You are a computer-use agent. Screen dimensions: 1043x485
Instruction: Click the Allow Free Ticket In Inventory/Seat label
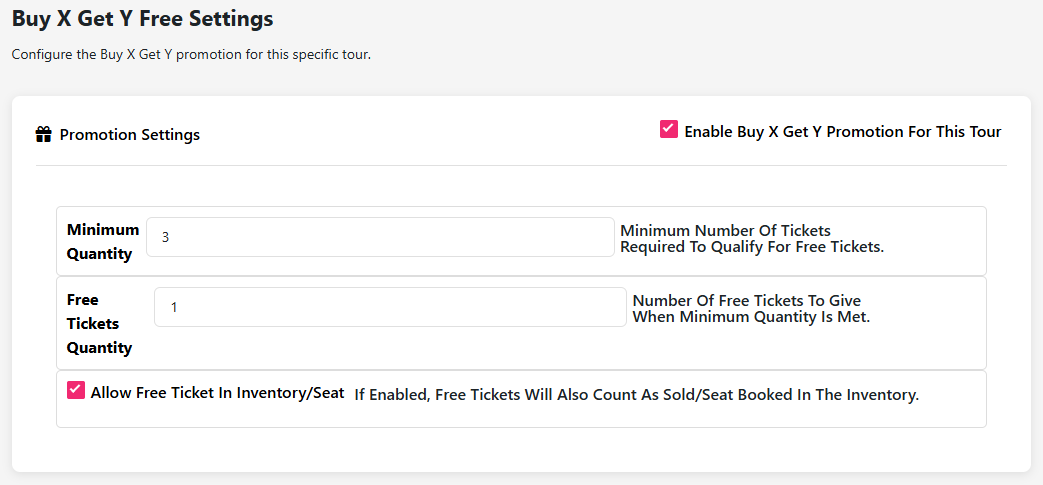point(217,393)
